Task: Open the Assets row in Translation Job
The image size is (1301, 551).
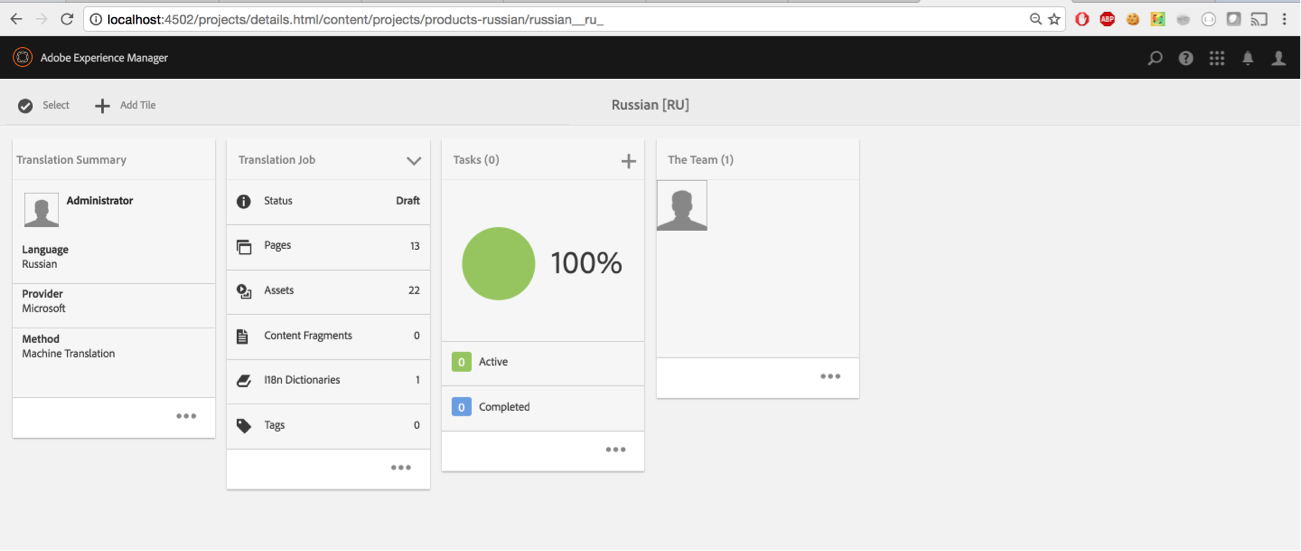Action: [328, 291]
